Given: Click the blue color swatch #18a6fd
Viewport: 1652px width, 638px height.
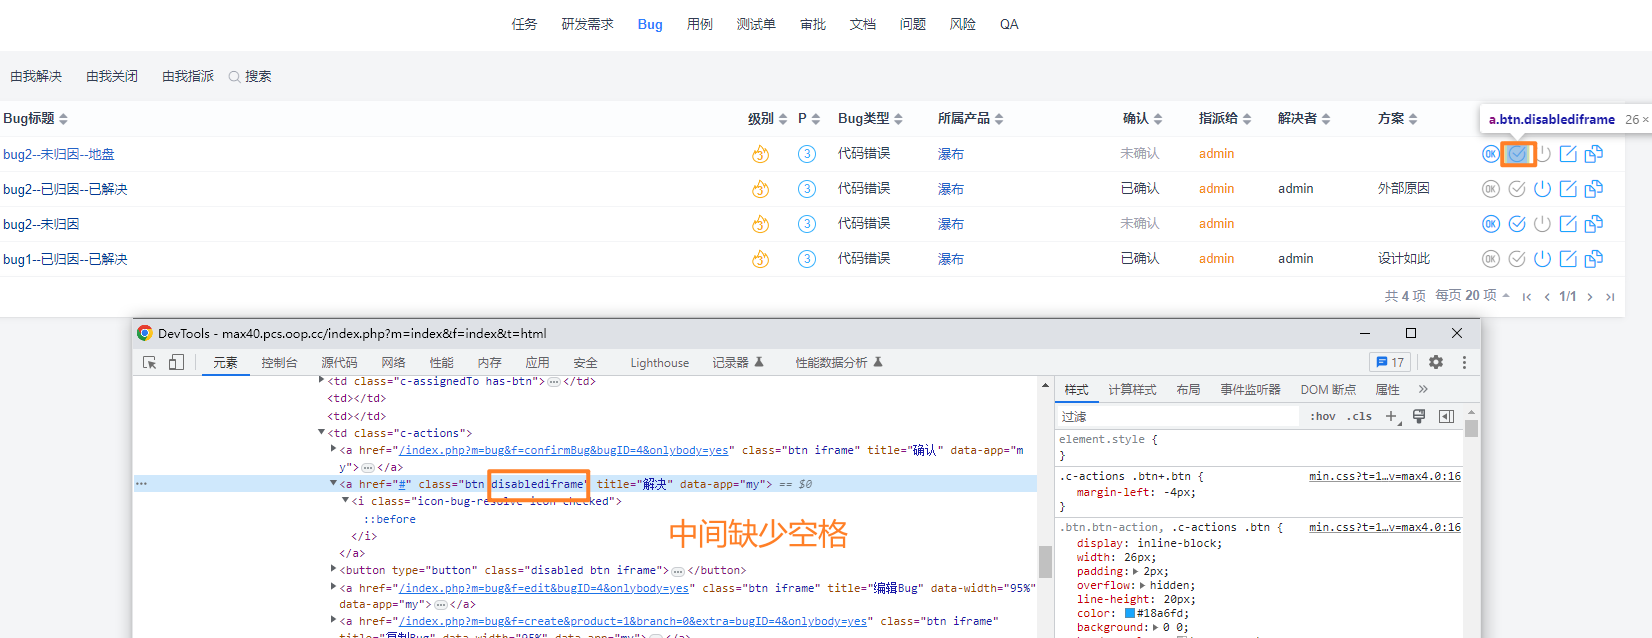Looking at the screenshot, I should click(1130, 613).
